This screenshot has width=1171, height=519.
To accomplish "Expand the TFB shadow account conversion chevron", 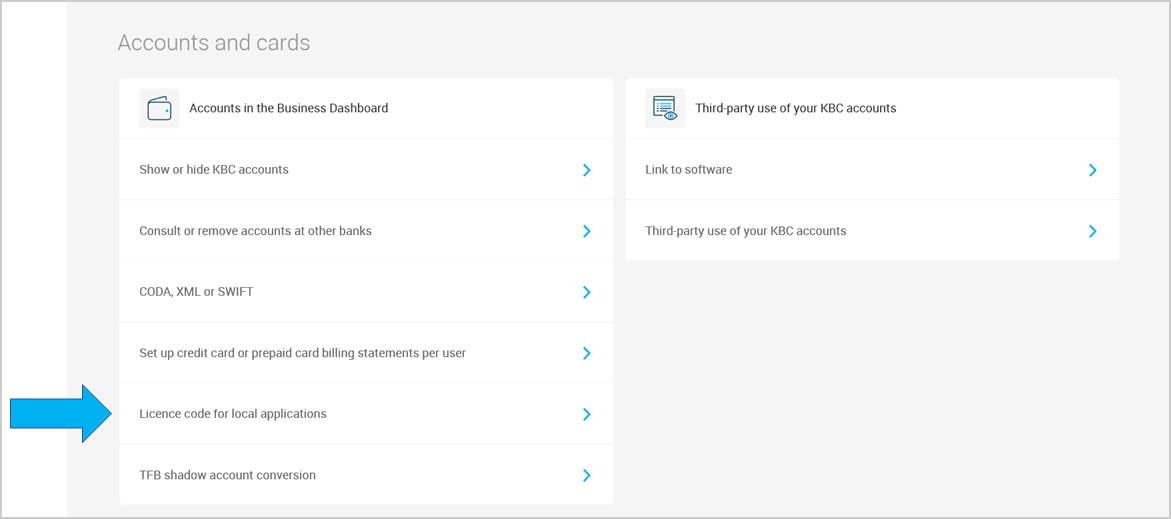I will 586,476.
